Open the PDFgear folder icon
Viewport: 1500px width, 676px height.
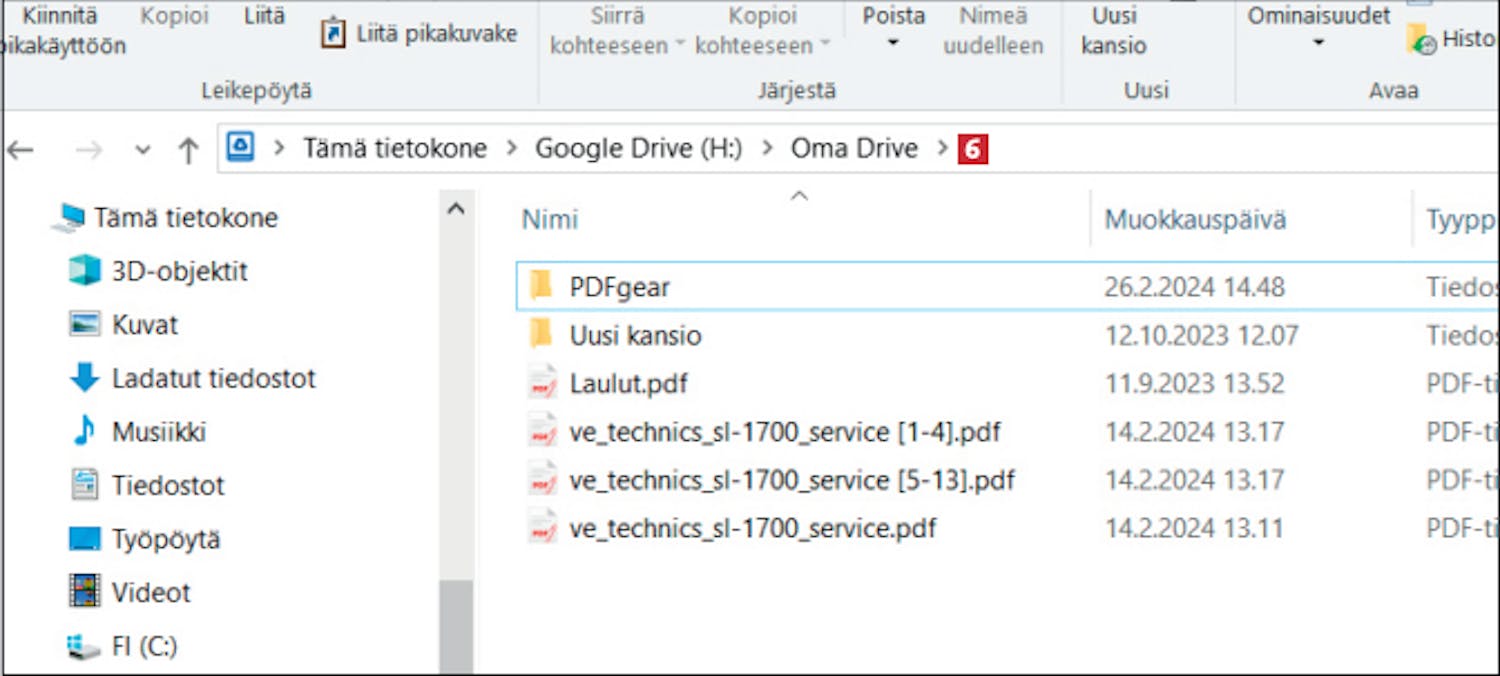click(x=541, y=287)
